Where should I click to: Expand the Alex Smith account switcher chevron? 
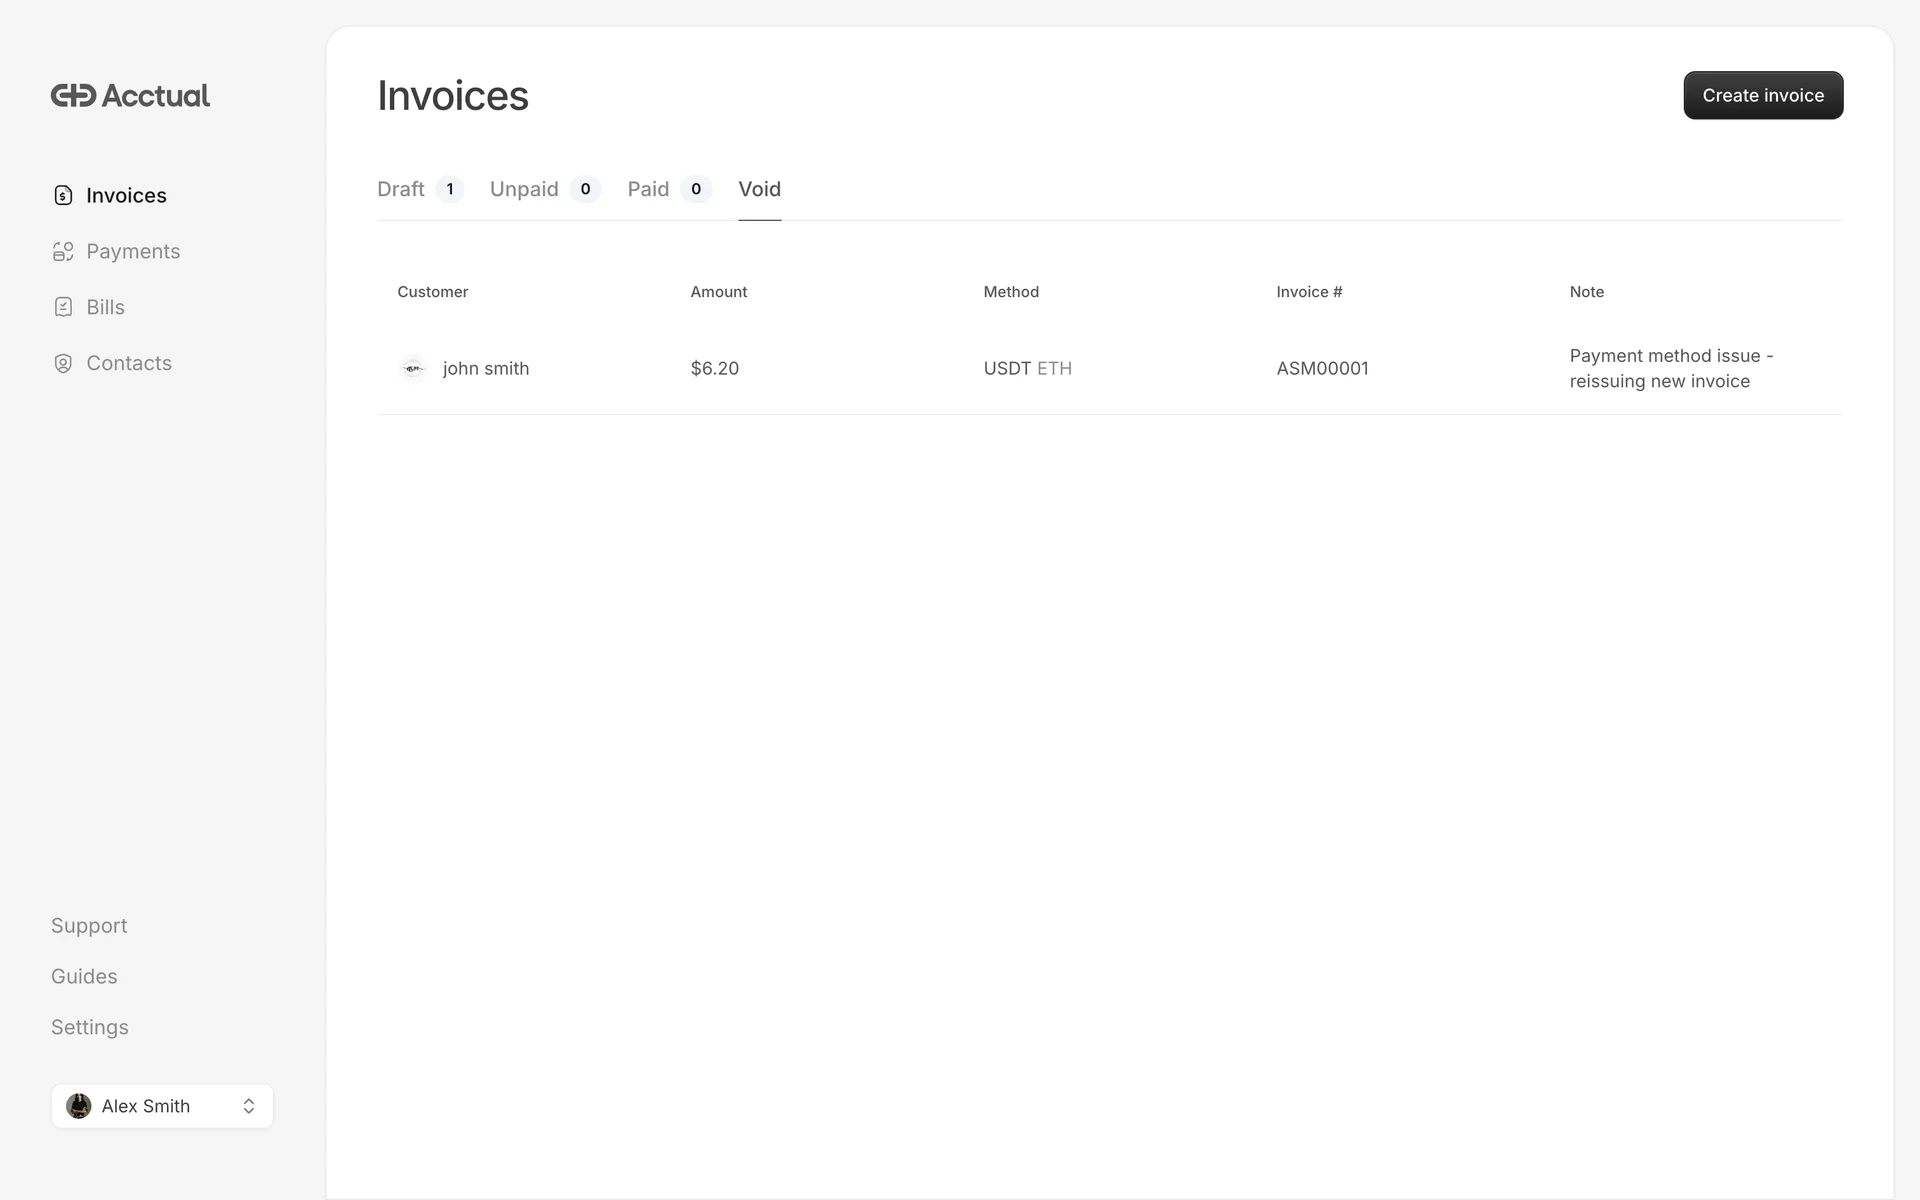[249, 1106]
